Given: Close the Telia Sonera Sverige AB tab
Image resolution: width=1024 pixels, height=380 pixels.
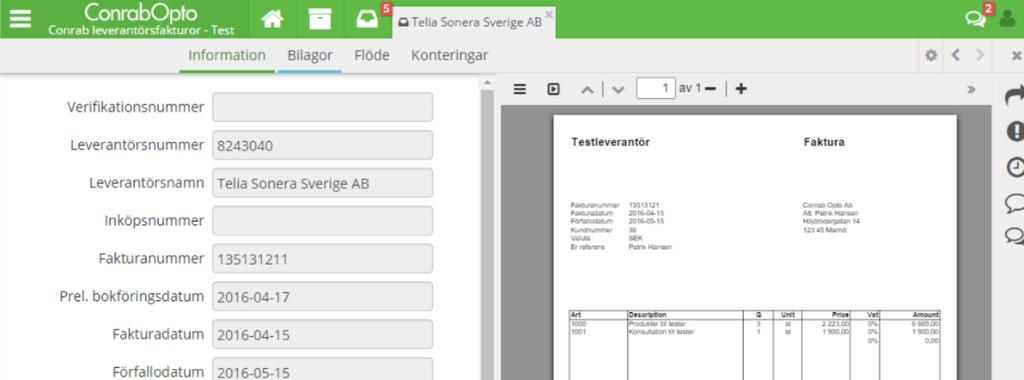Looking at the screenshot, I should point(549,13).
